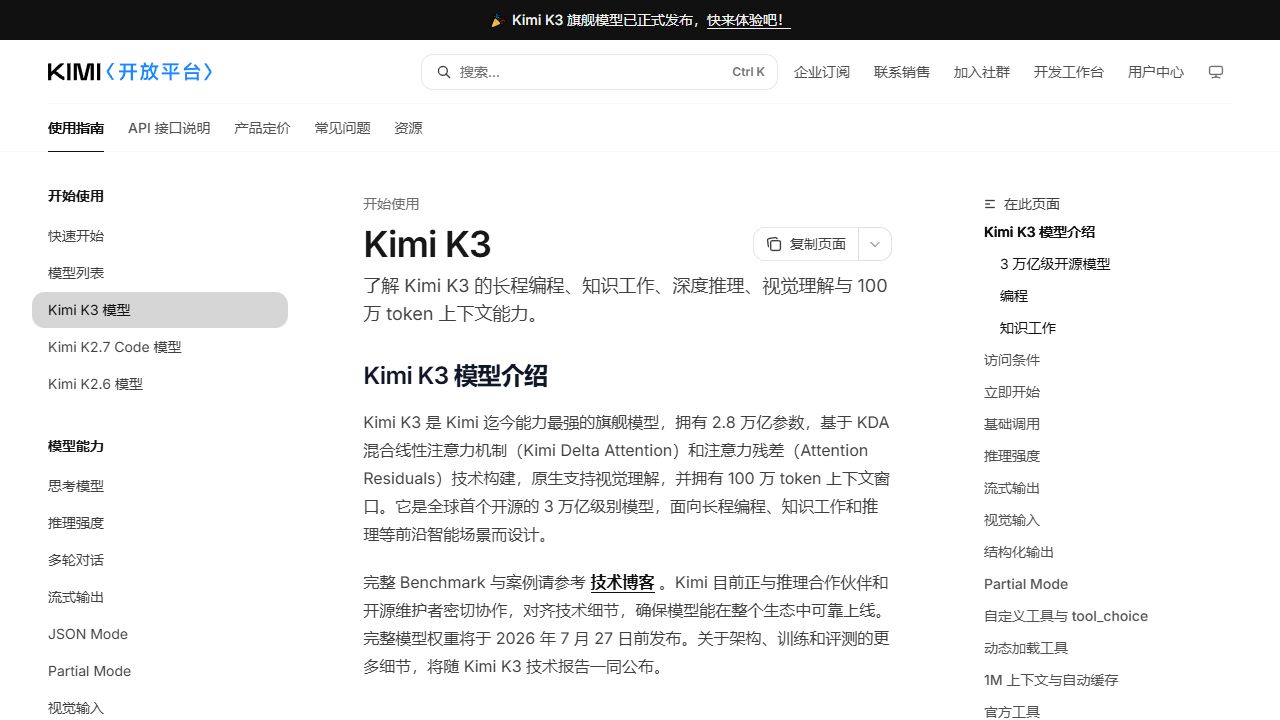Click the 加入社群 link
1280x720 pixels.
982,72
